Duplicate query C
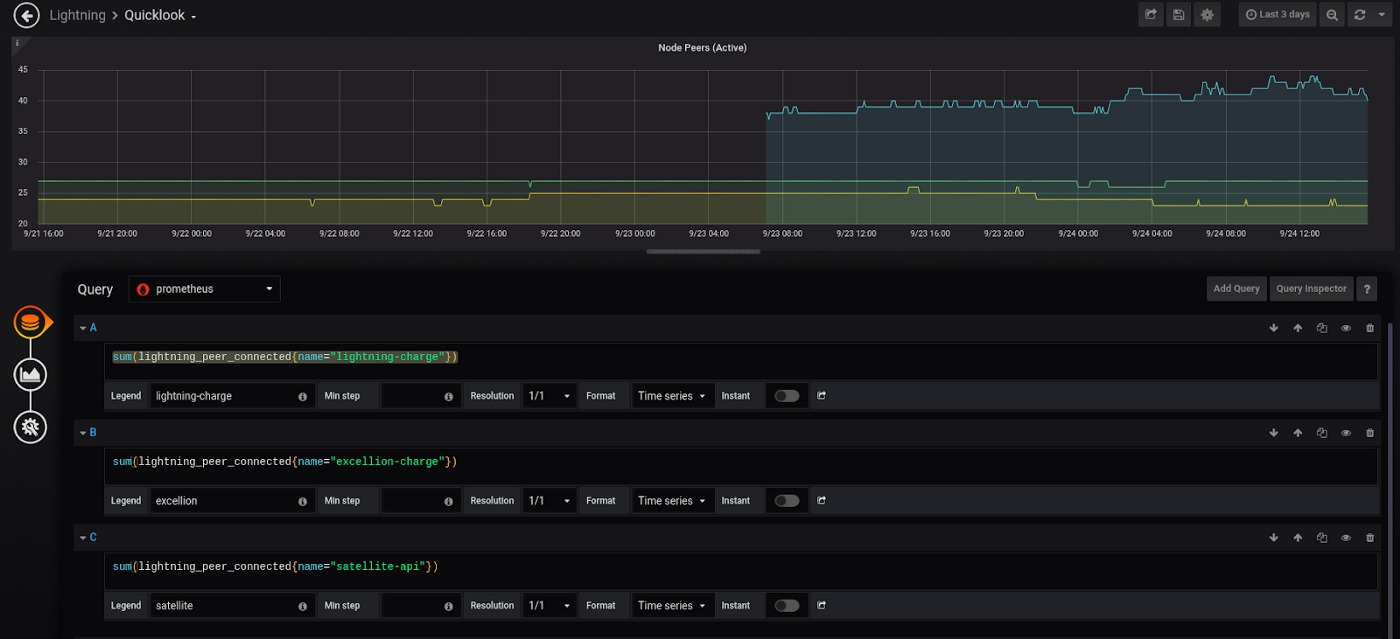 (x=1322, y=538)
